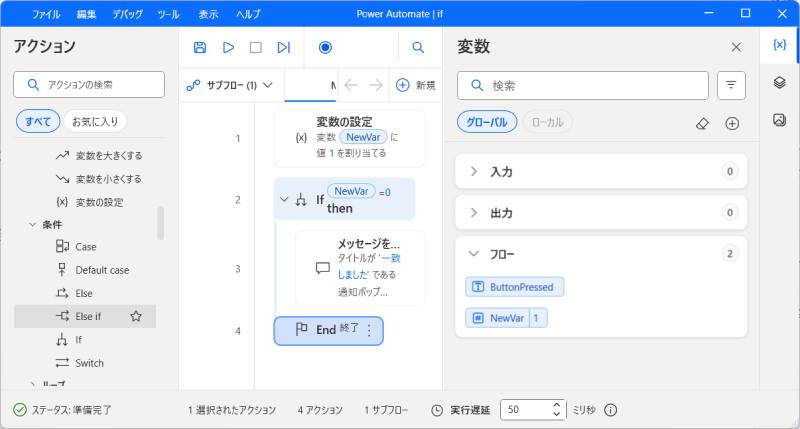This screenshot has height=429, width=800.
Task: Click the Stop execution icon
Action: (x=255, y=47)
